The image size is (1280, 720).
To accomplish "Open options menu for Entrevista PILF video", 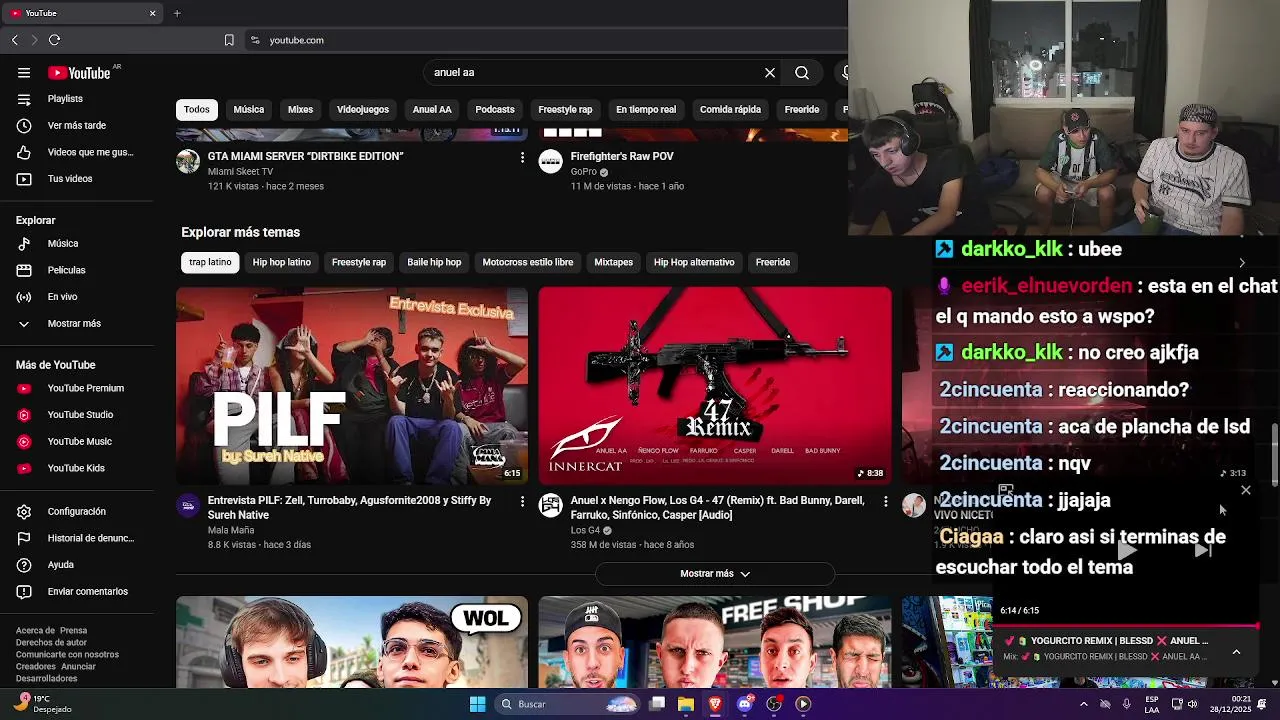I will point(522,501).
